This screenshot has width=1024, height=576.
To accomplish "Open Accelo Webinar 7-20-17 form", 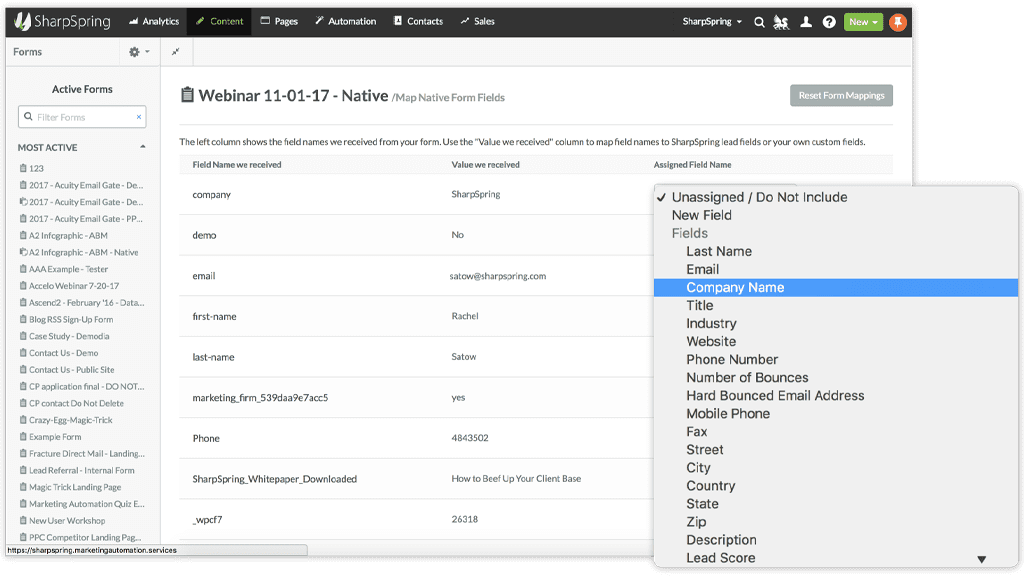I will (x=74, y=286).
